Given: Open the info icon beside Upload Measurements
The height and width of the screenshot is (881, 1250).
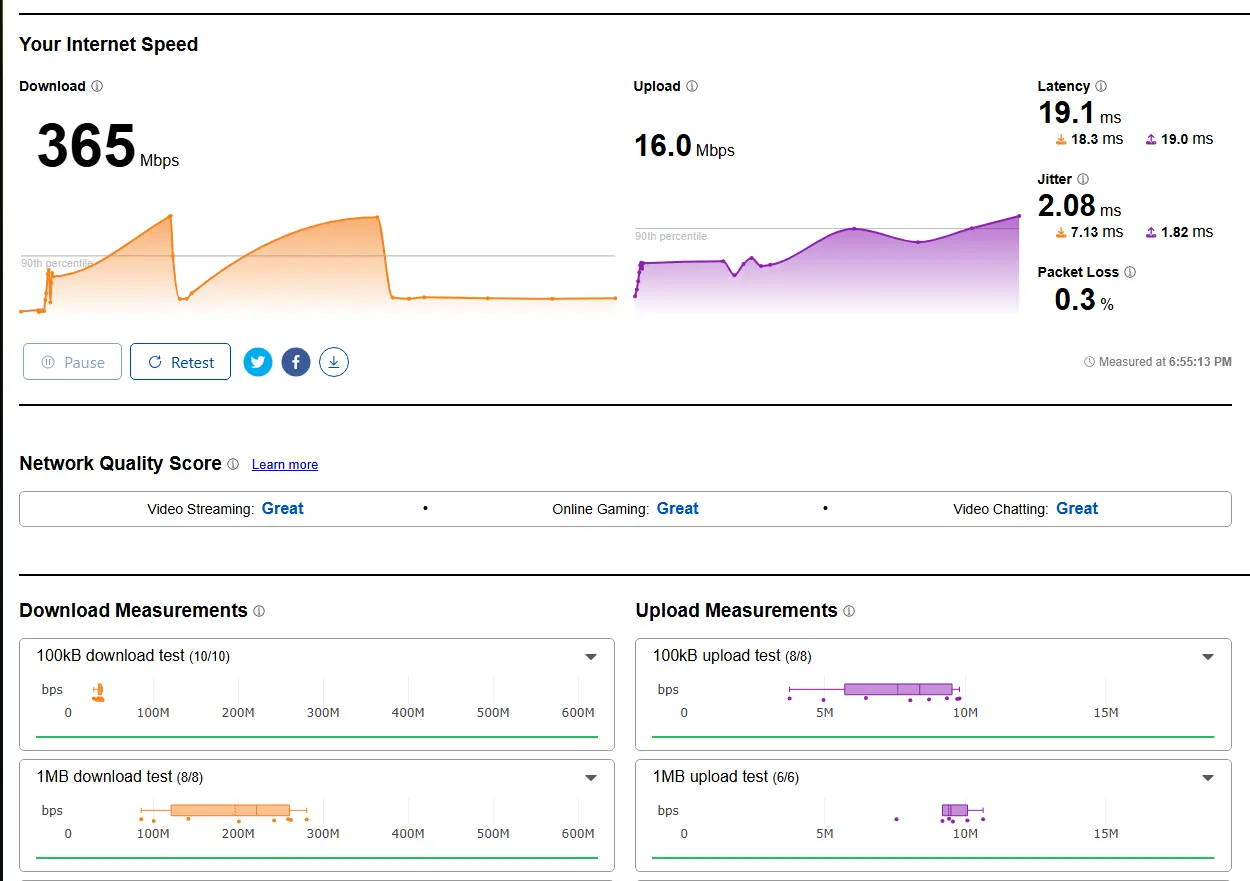Looking at the screenshot, I should tap(849, 611).
